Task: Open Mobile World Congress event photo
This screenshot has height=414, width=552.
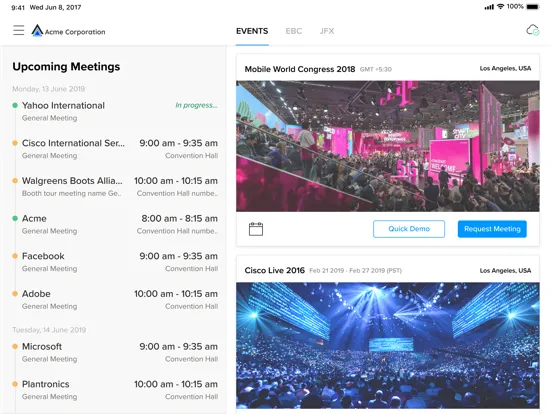Action: (x=388, y=146)
